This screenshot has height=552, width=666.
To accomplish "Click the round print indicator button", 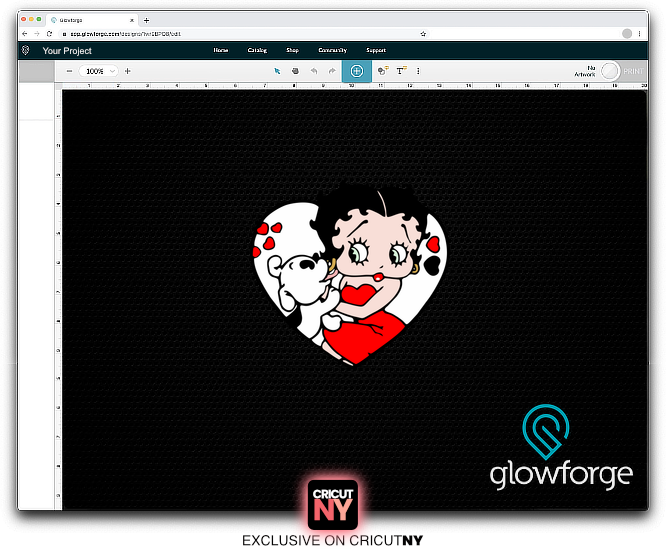I will (x=610, y=71).
